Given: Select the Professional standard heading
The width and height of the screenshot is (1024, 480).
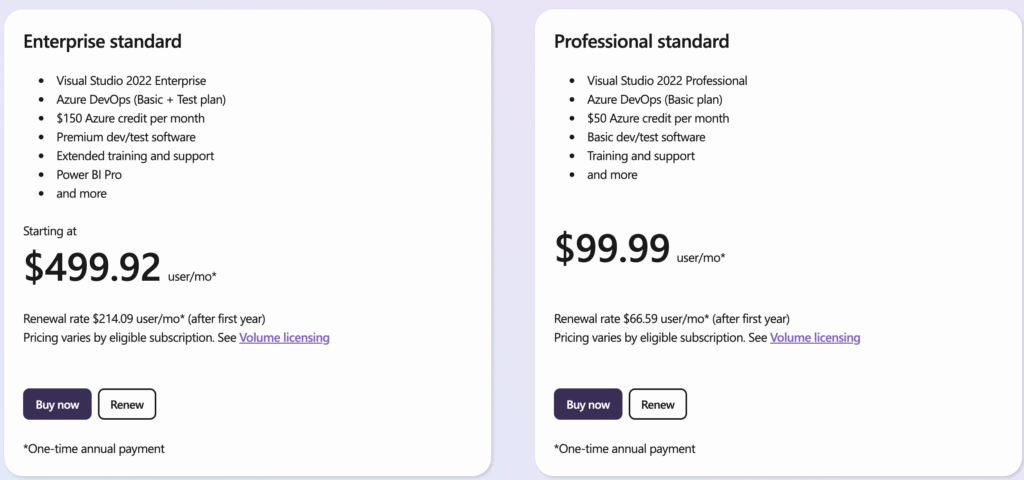Looking at the screenshot, I should pos(641,42).
